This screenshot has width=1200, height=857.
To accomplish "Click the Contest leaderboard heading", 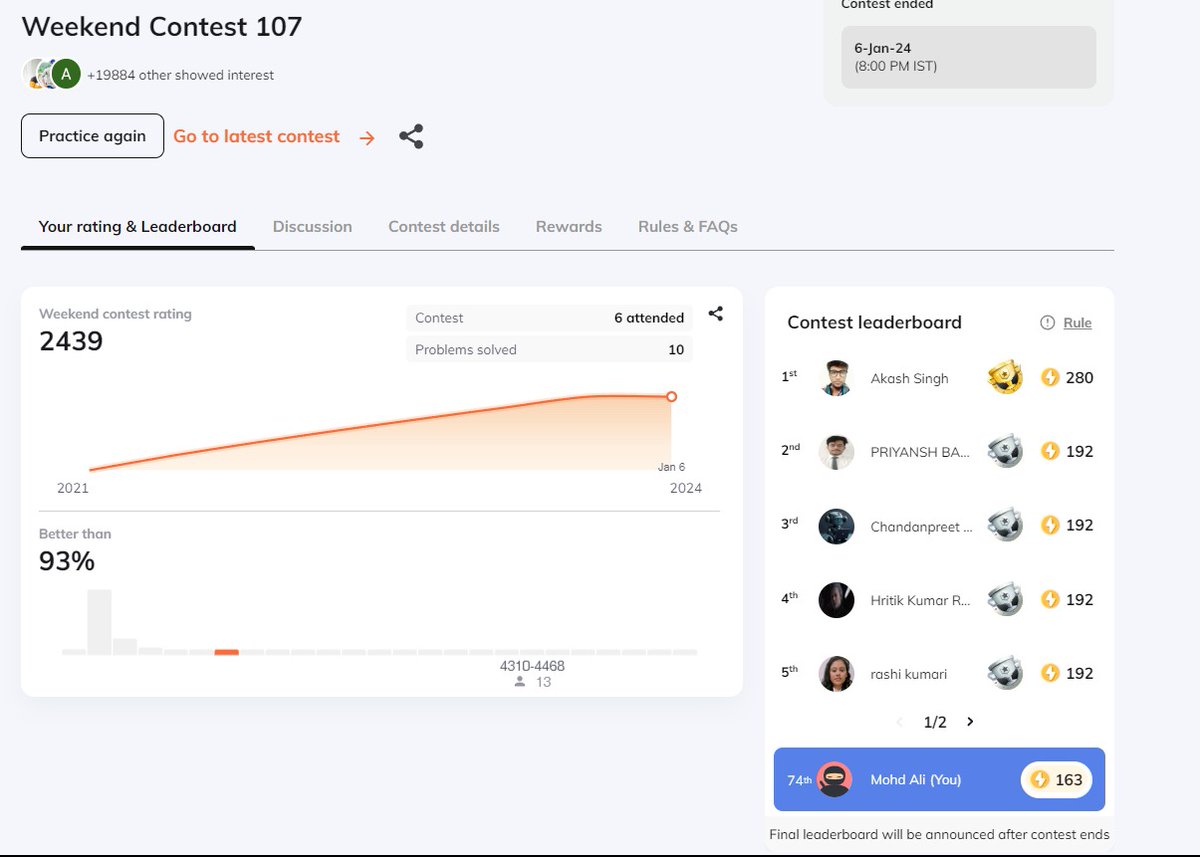I will pos(874,322).
